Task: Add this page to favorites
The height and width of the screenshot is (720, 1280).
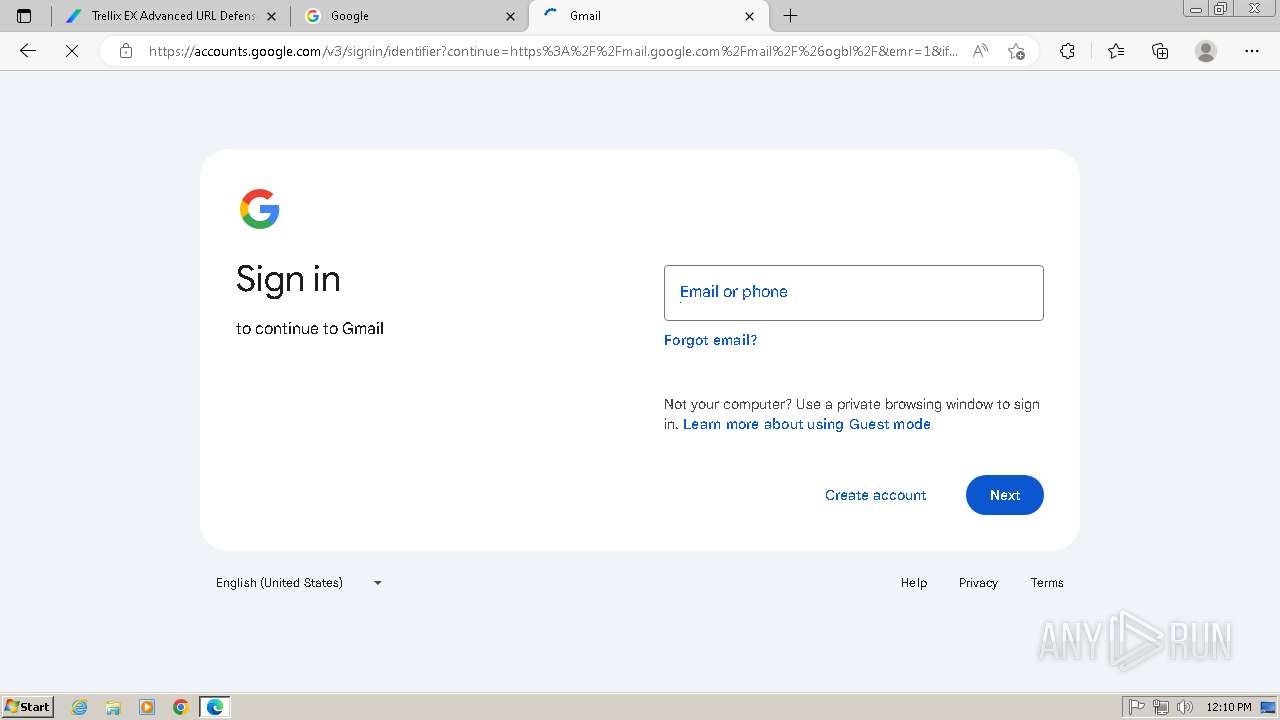Action: [x=1016, y=51]
